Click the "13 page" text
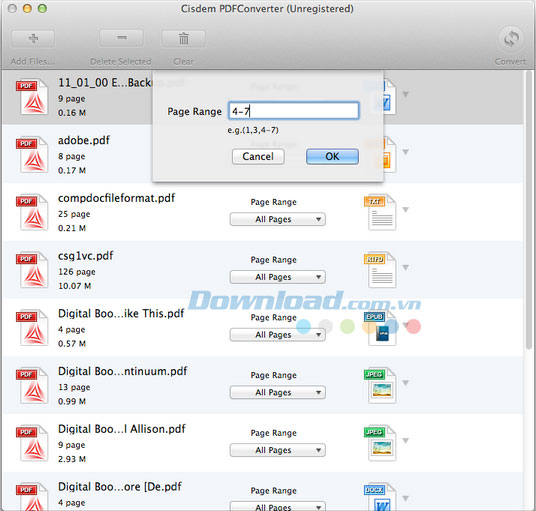This screenshot has height=511, width=536. pyautogui.click(x=74, y=388)
